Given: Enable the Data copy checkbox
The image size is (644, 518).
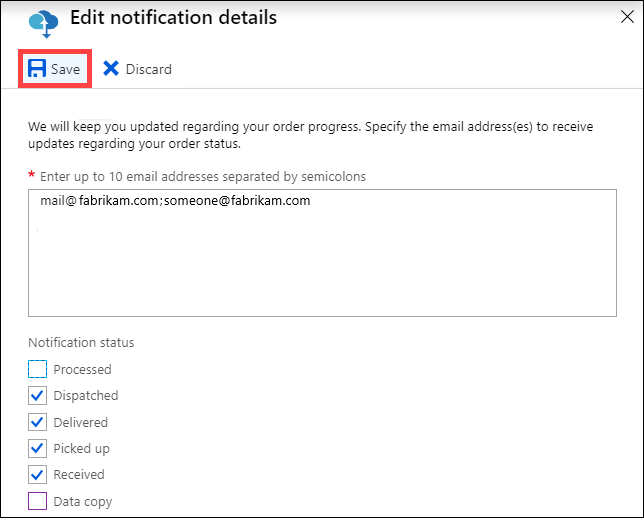Looking at the screenshot, I should coord(37,501).
